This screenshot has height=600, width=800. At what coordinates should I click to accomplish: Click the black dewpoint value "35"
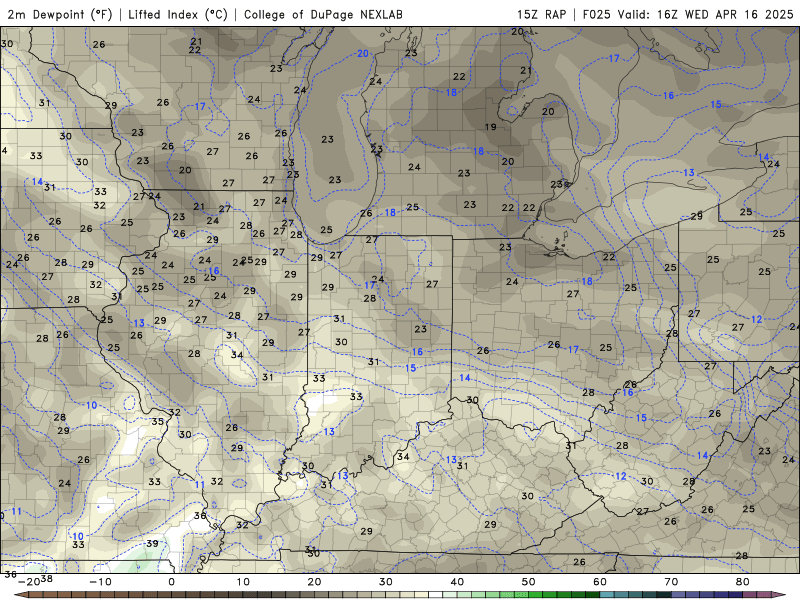[158, 421]
